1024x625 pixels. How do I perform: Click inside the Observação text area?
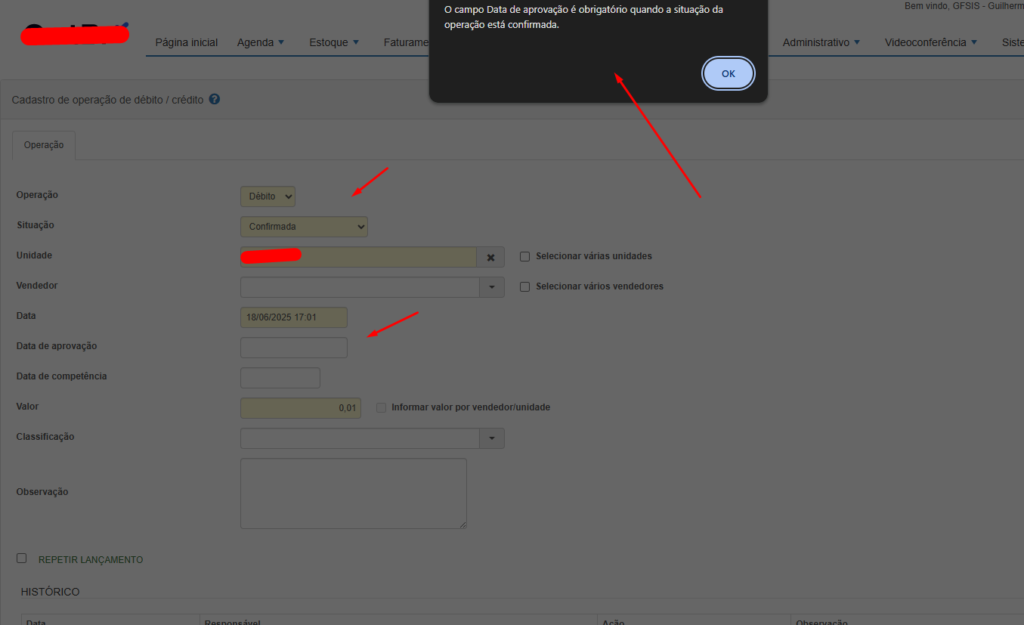[352, 493]
